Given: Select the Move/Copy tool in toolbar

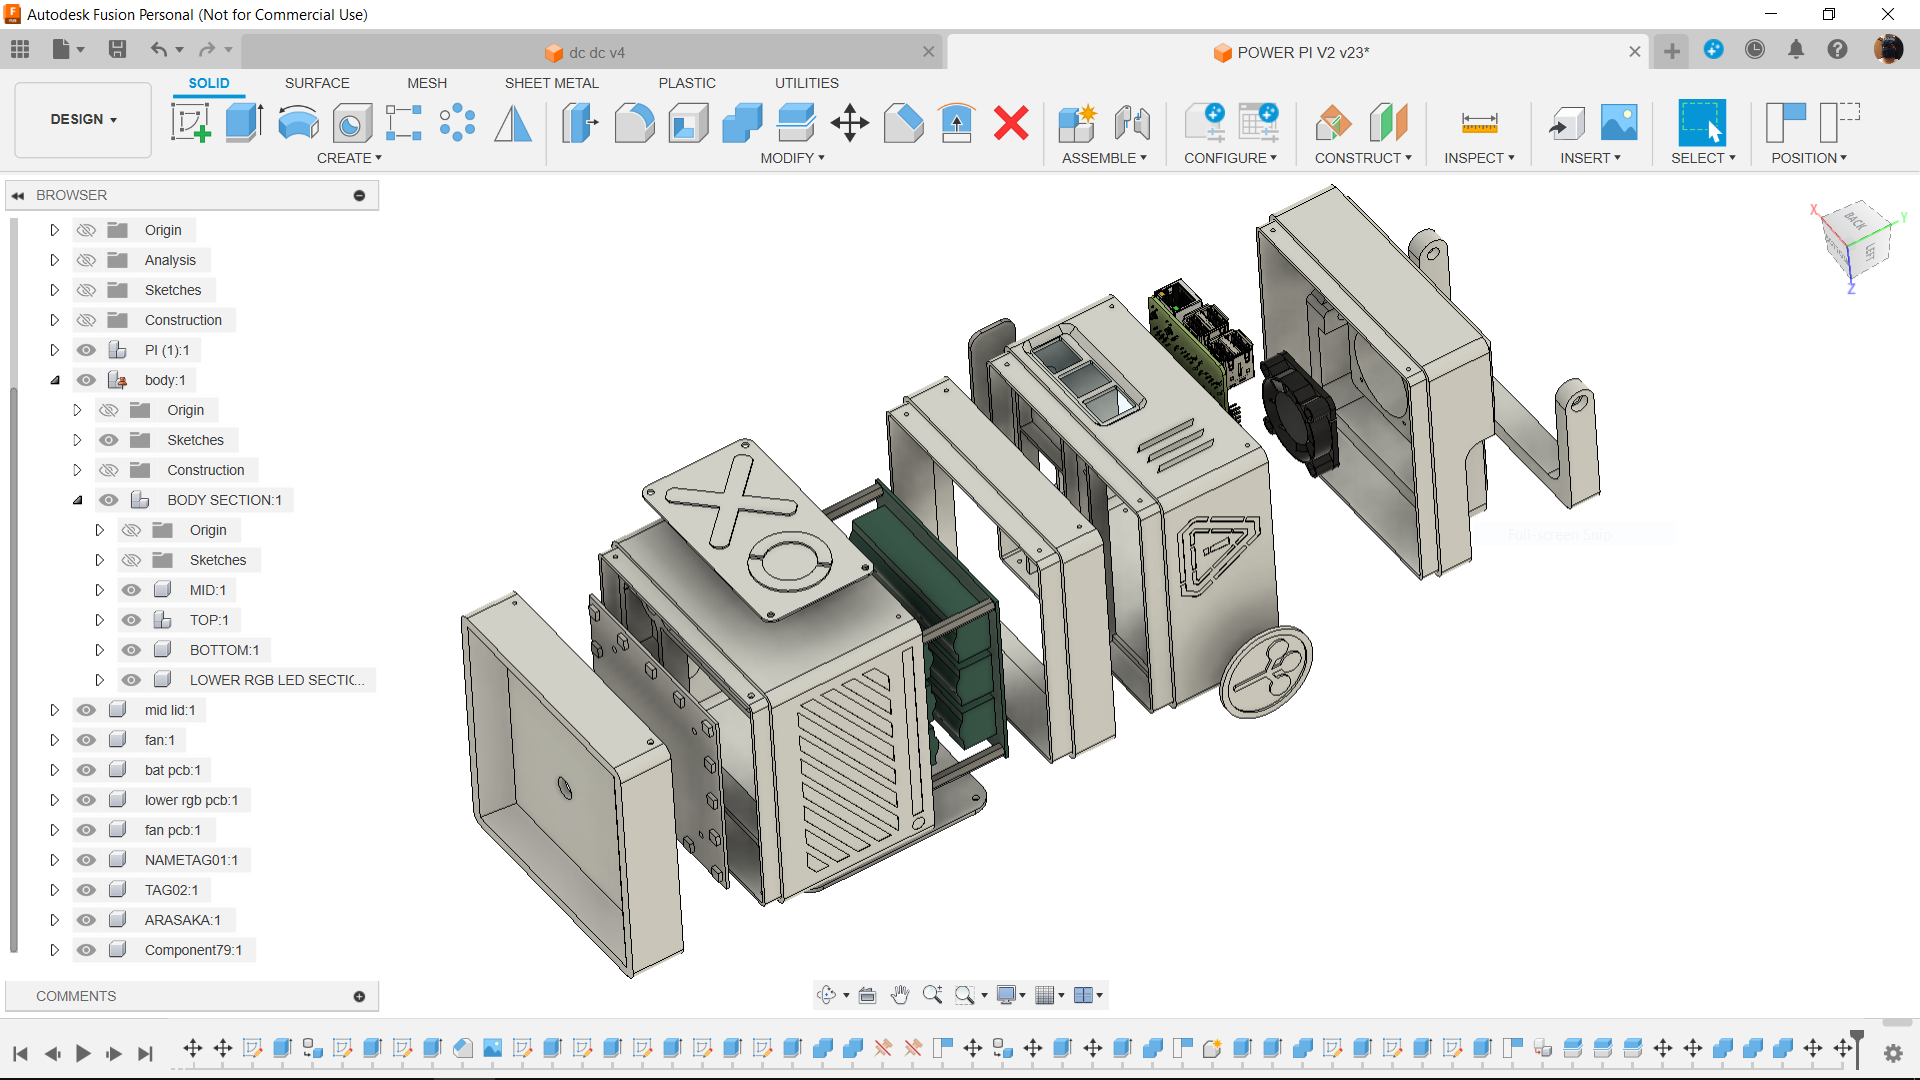Looking at the screenshot, I should tap(850, 123).
